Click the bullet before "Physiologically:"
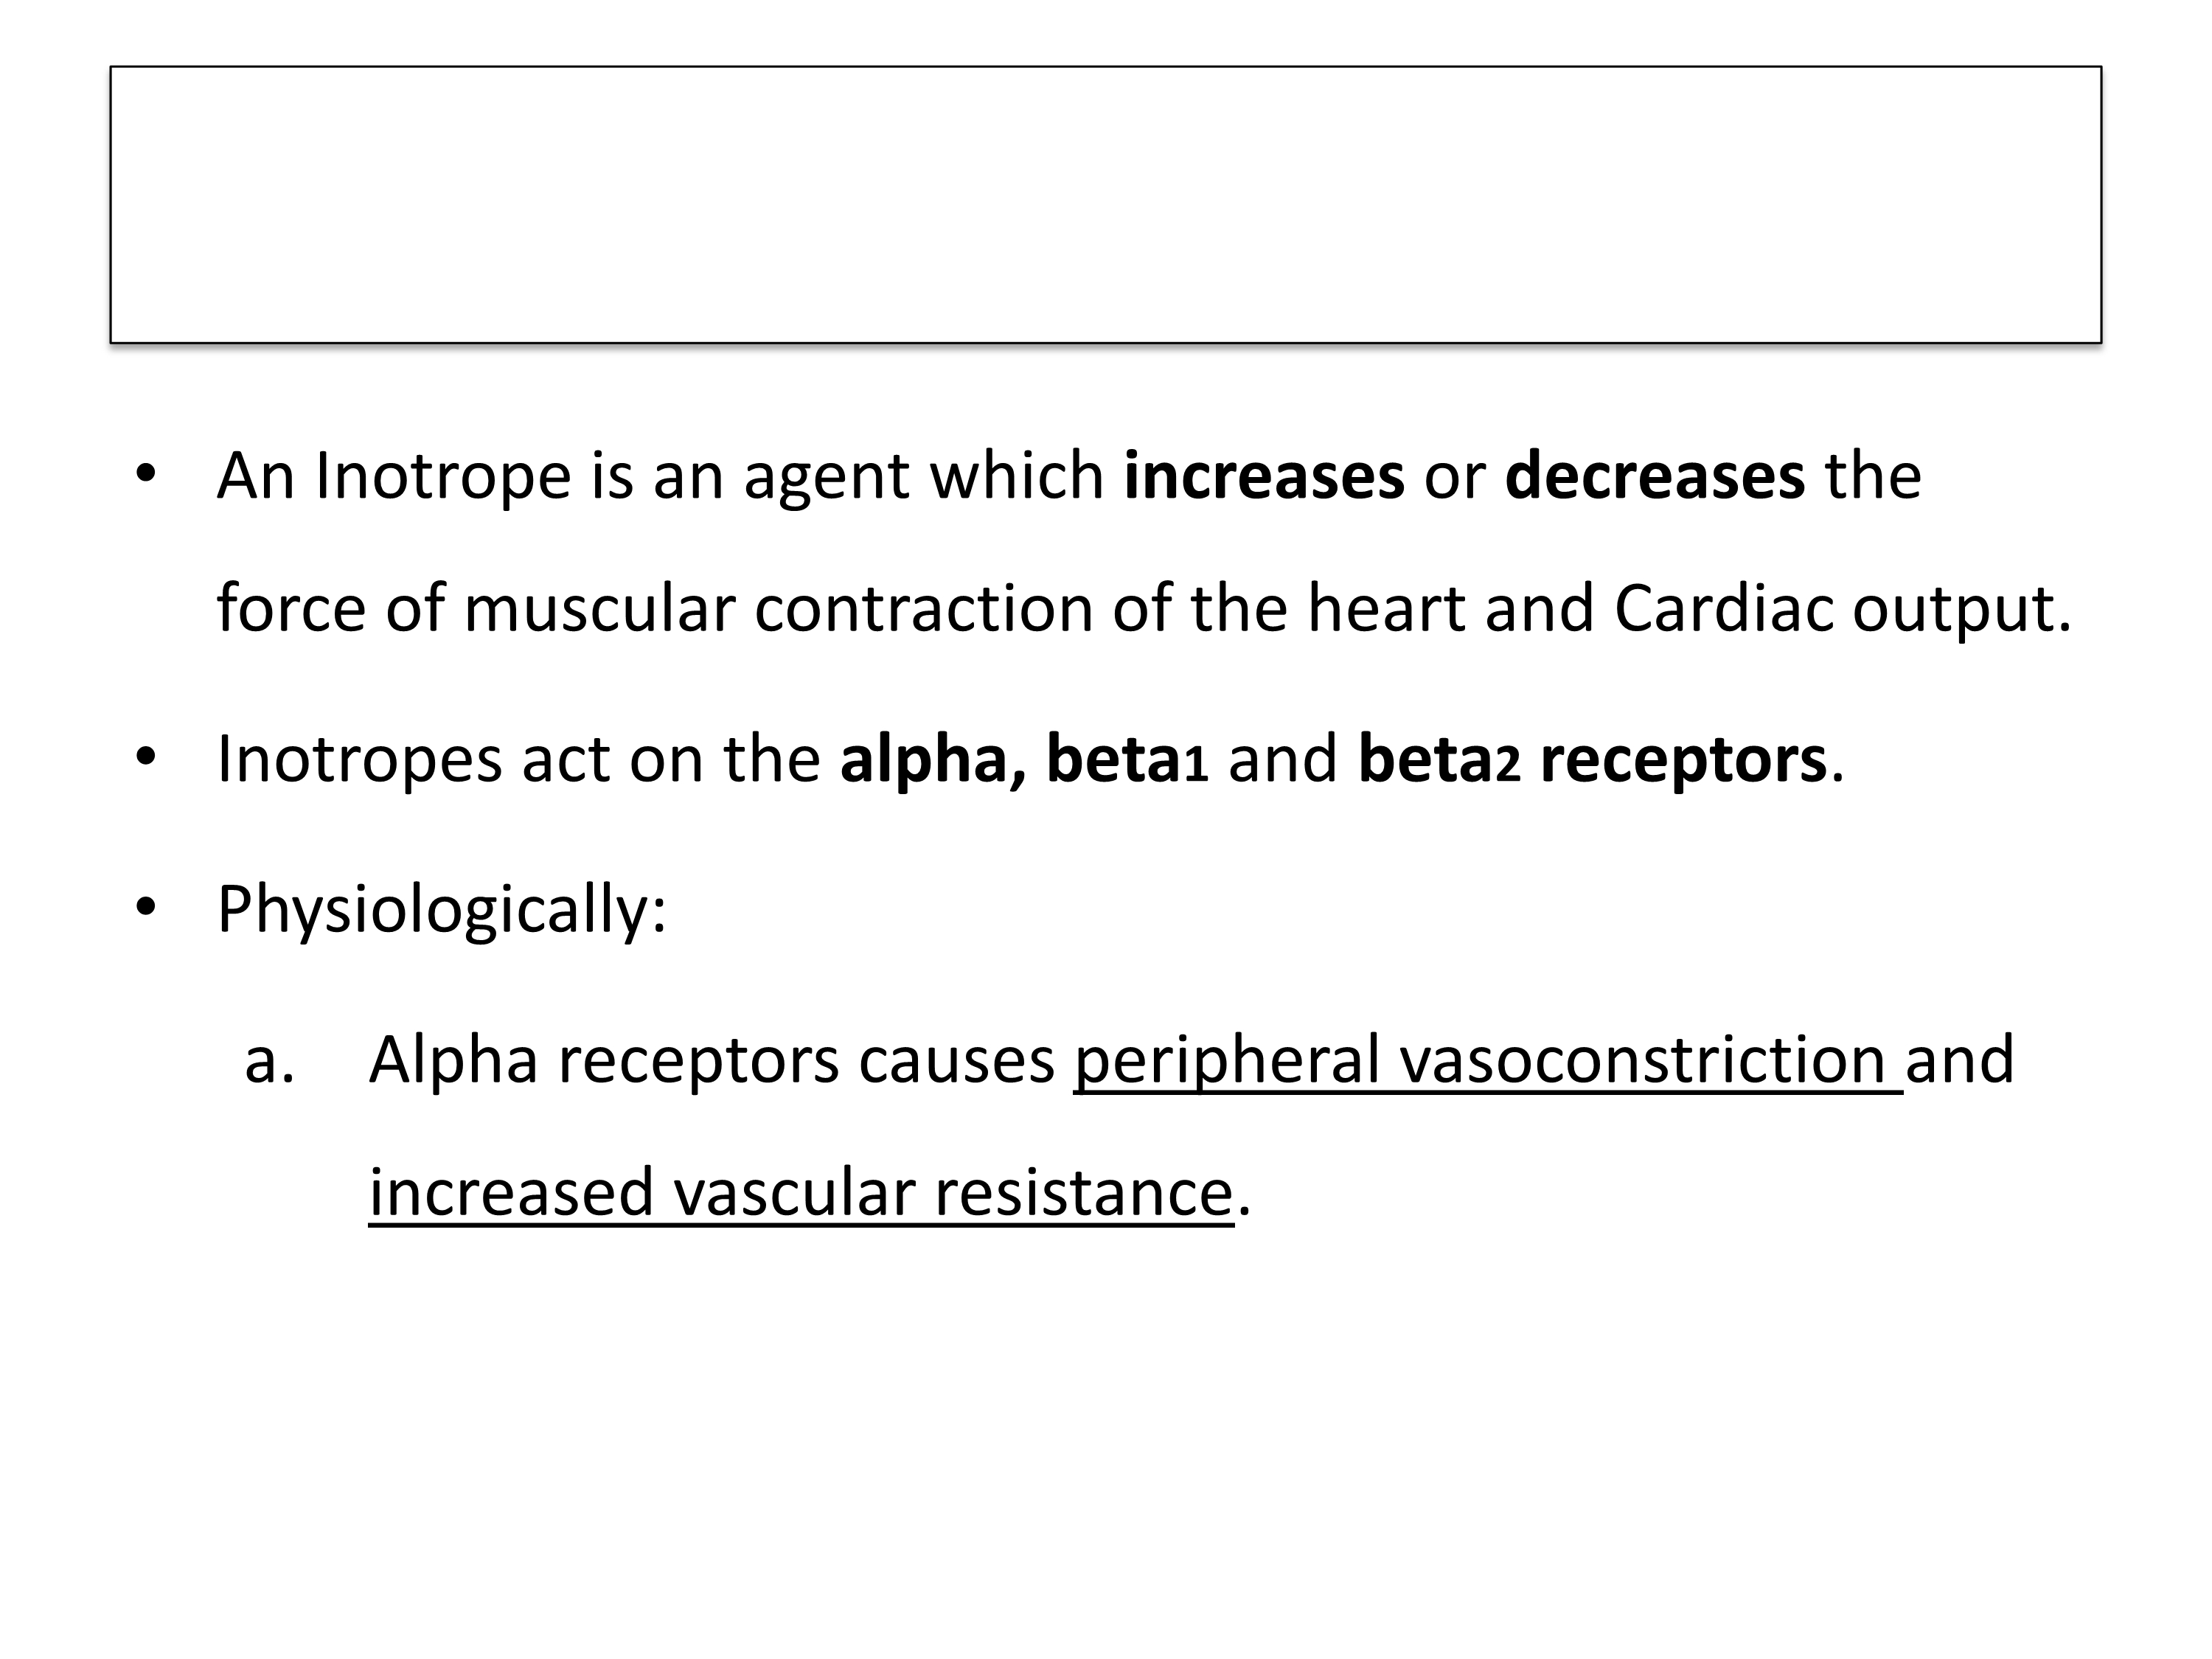The height and width of the screenshot is (1659, 2212). [x=146, y=906]
